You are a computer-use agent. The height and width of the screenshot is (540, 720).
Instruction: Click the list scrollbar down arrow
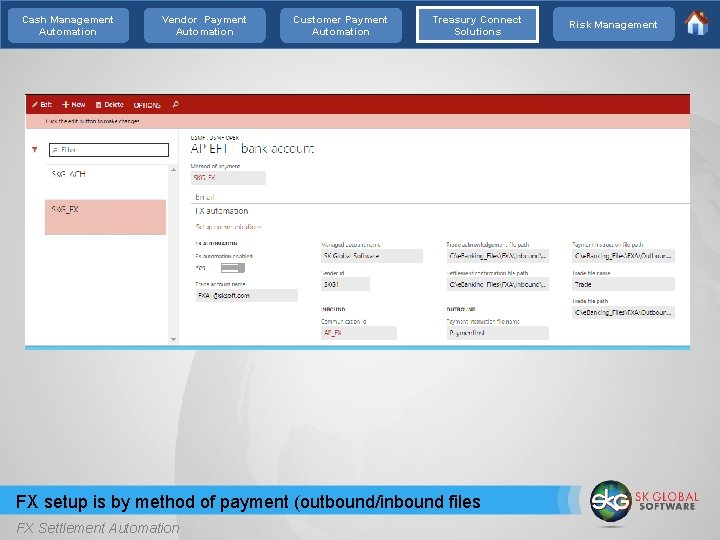coord(174,339)
